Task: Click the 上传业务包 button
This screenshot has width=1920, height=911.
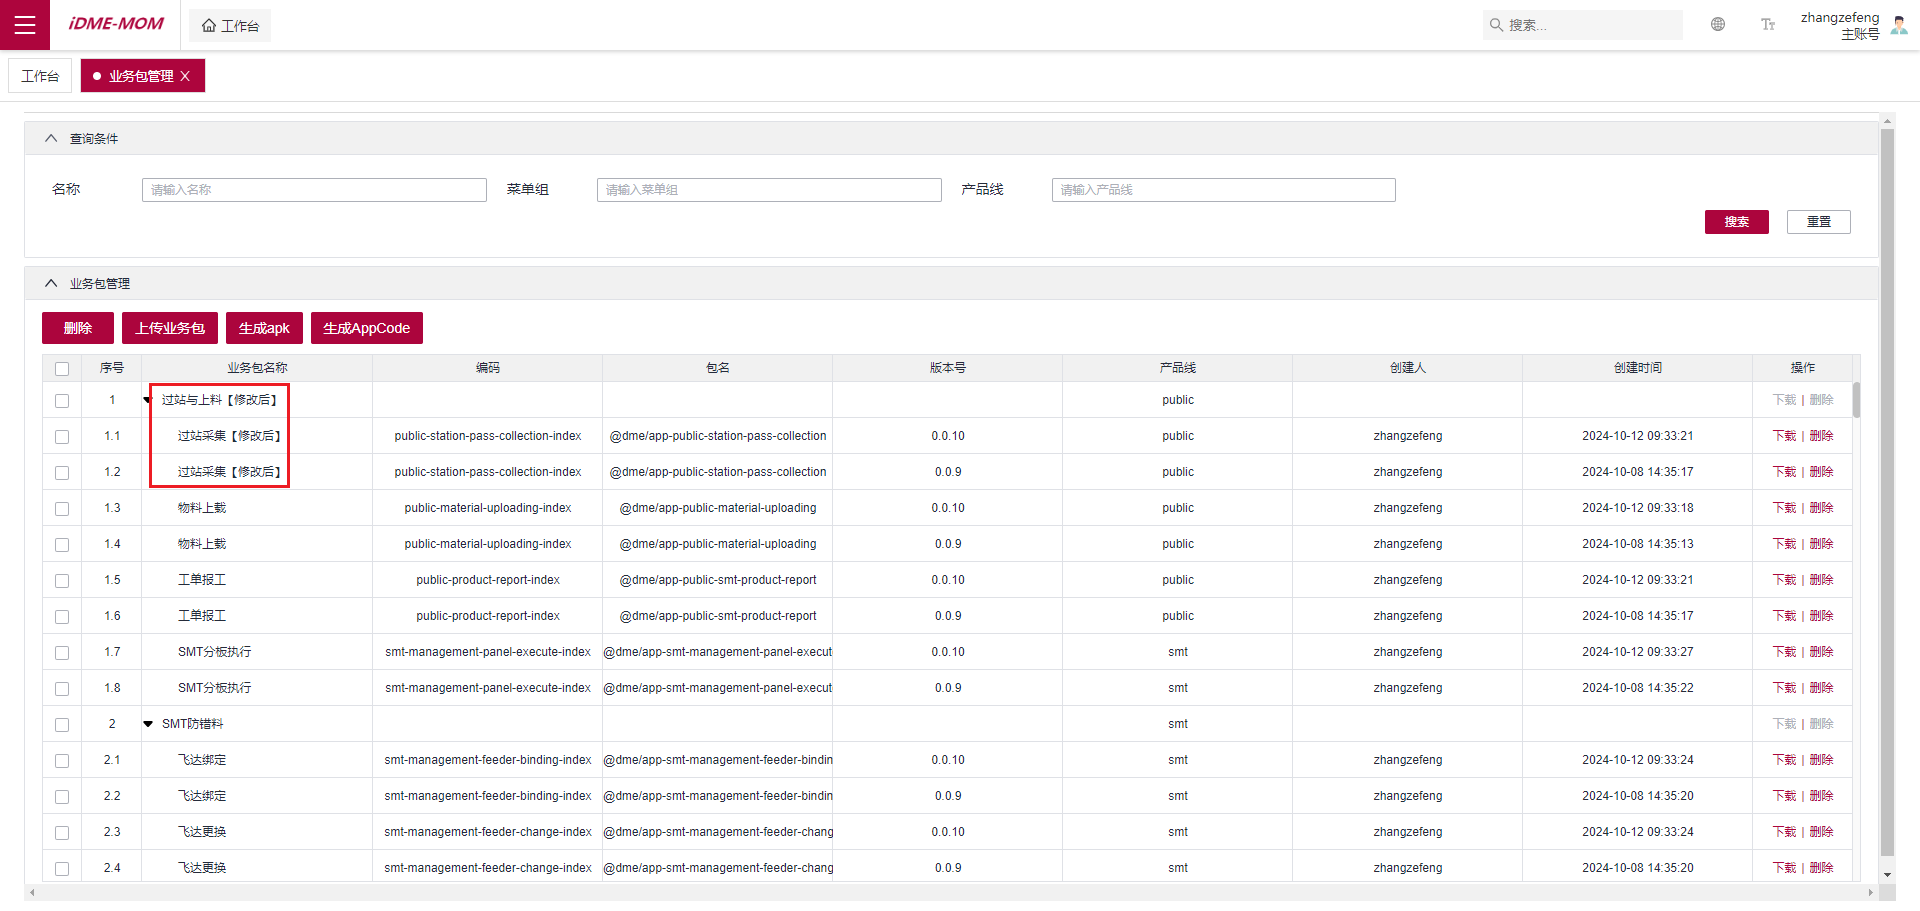Action: tap(170, 328)
